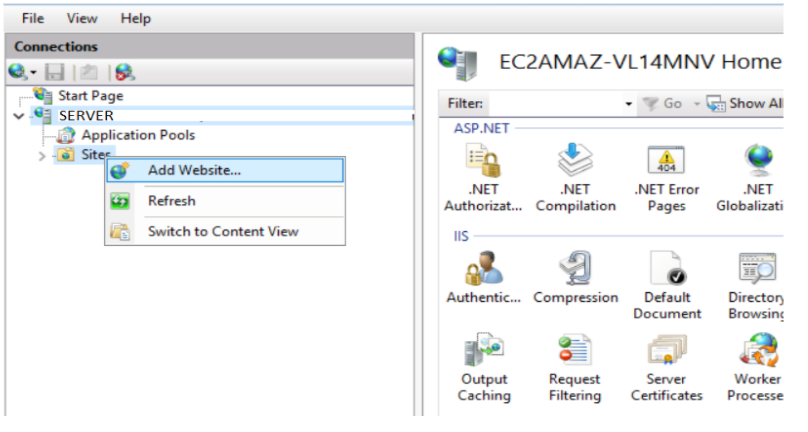Click the server home icon beside the title
The image size is (808, 432).
pyautogui.click(x=458, y=64)
